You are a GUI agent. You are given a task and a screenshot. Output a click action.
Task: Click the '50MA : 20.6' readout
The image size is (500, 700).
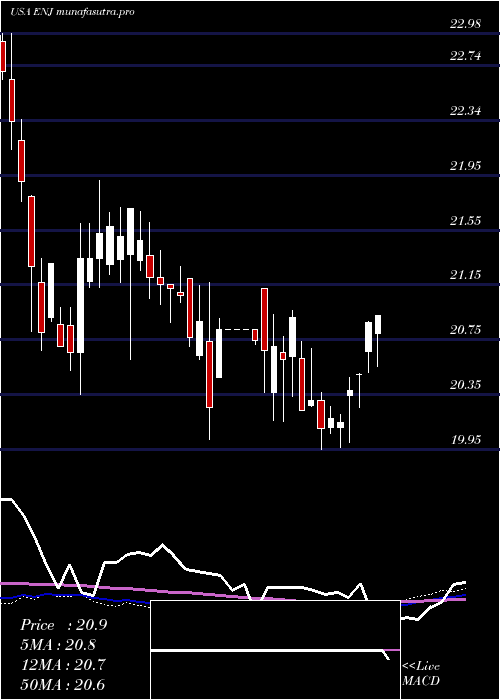tap(62, 684)
